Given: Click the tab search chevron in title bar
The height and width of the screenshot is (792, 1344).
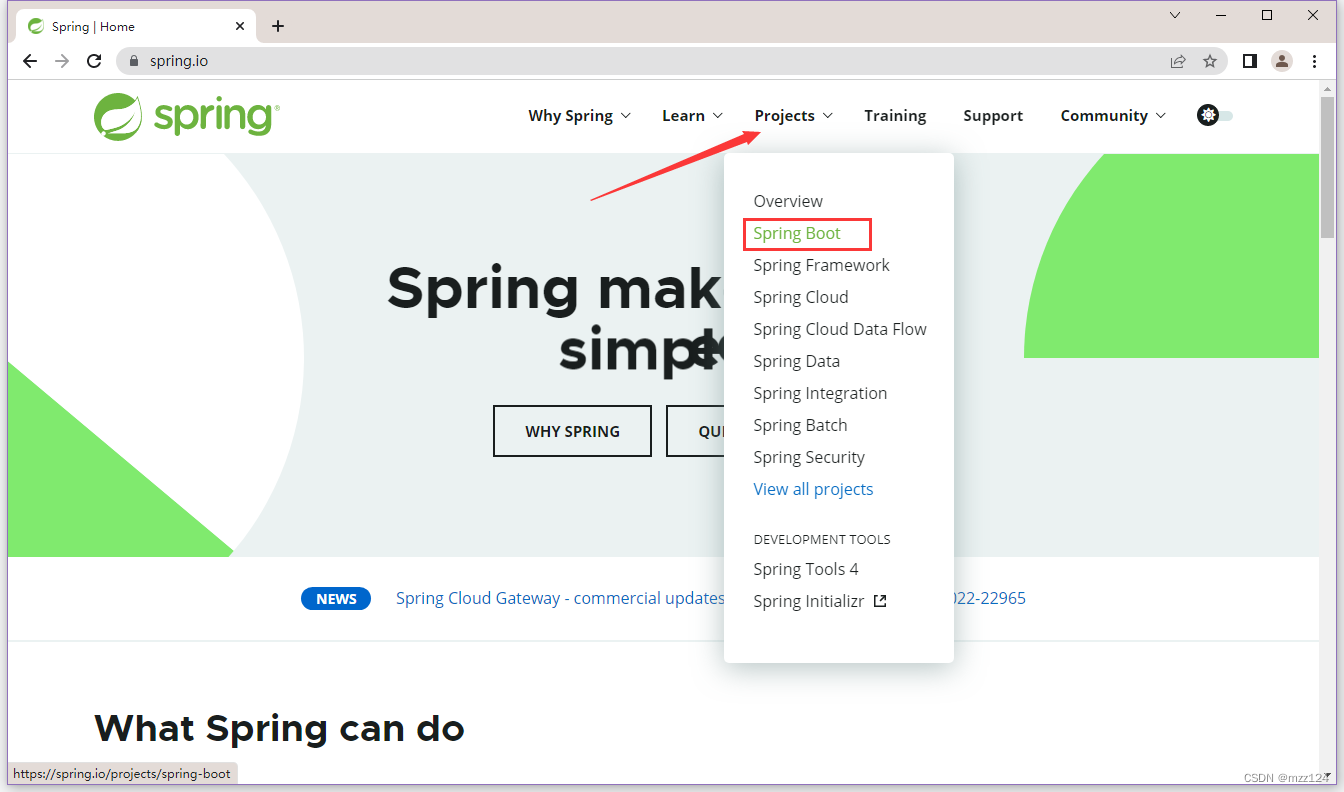Looking at the screenshot, I should tap(1175, 15).
